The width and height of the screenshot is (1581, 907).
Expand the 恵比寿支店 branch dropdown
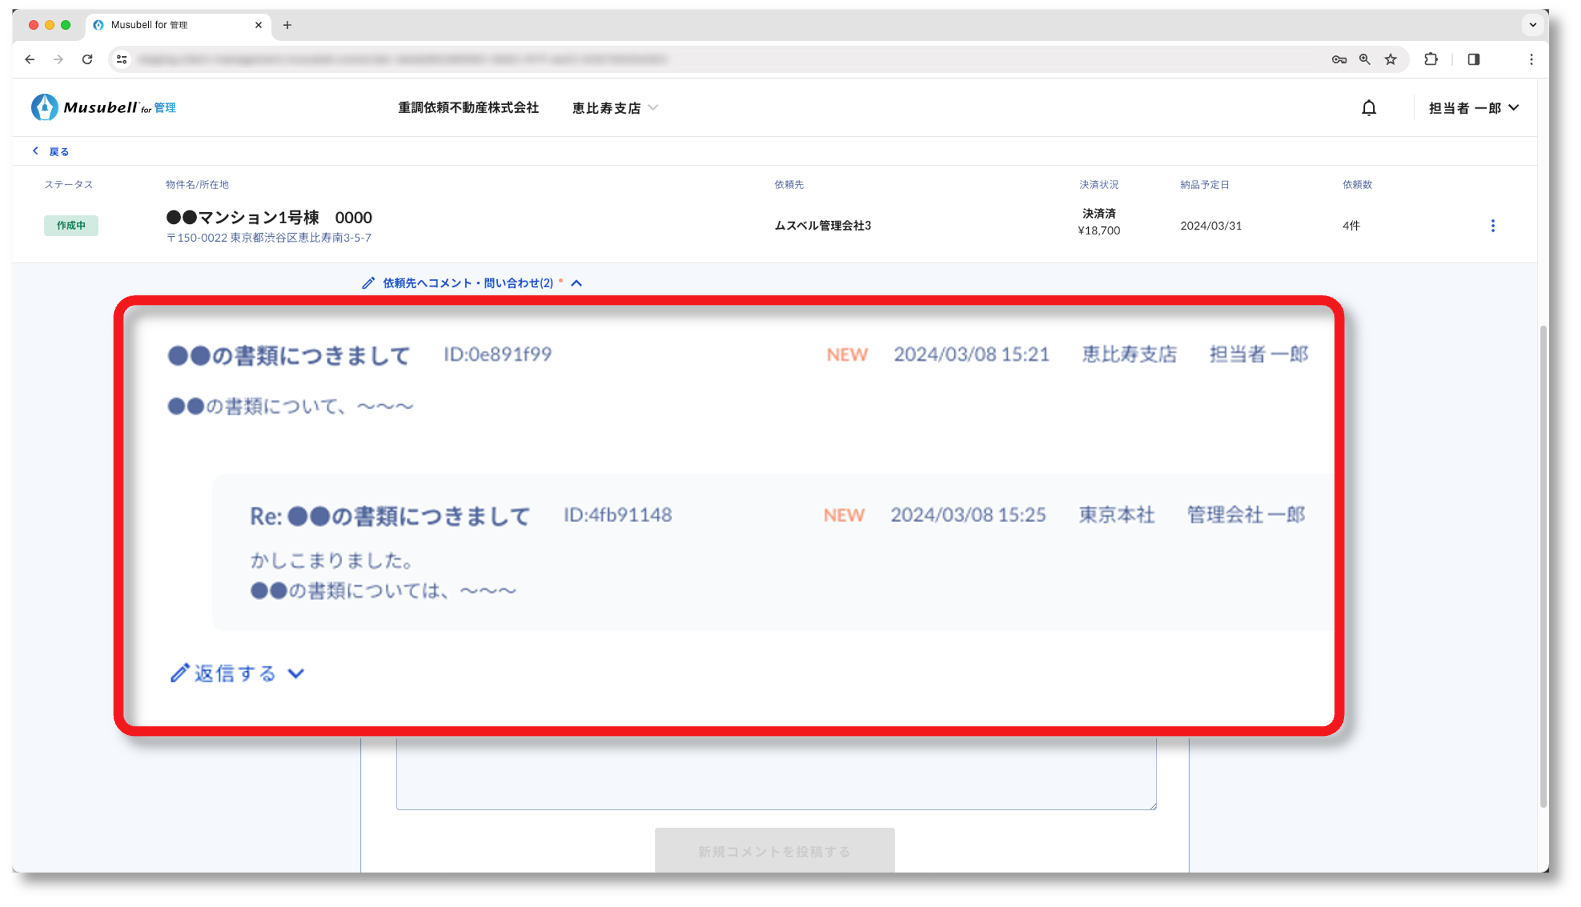pyautogui.click(x=615, y=108)
